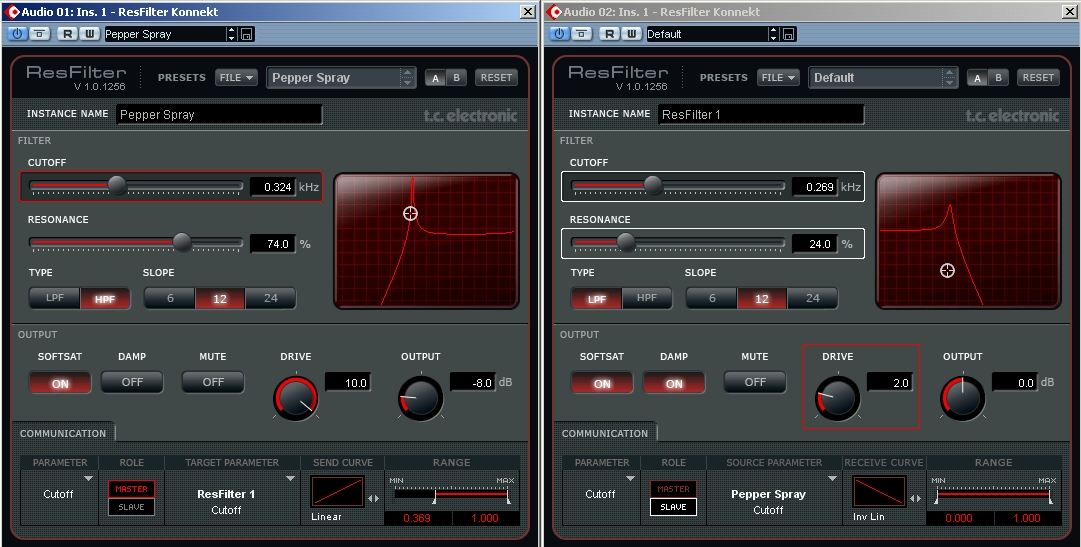Select B compare slot in Pepper Spray

tap(456, 78)
